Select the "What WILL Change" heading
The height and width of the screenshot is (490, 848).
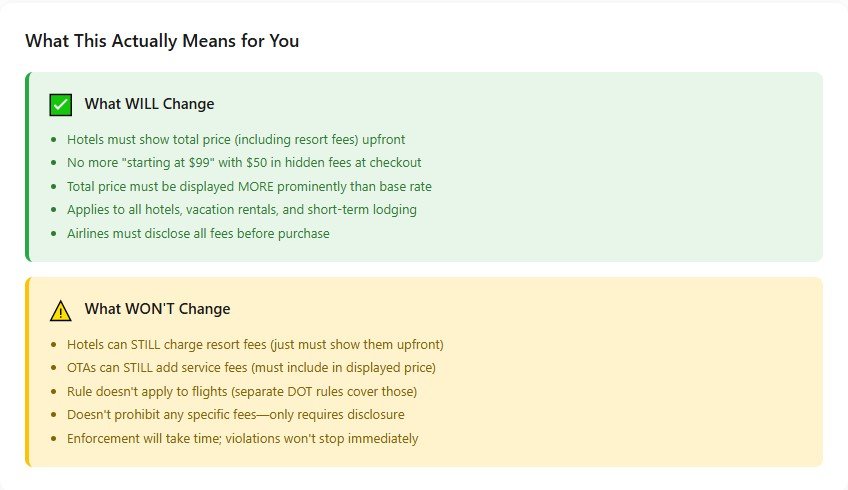pos(149,104)
